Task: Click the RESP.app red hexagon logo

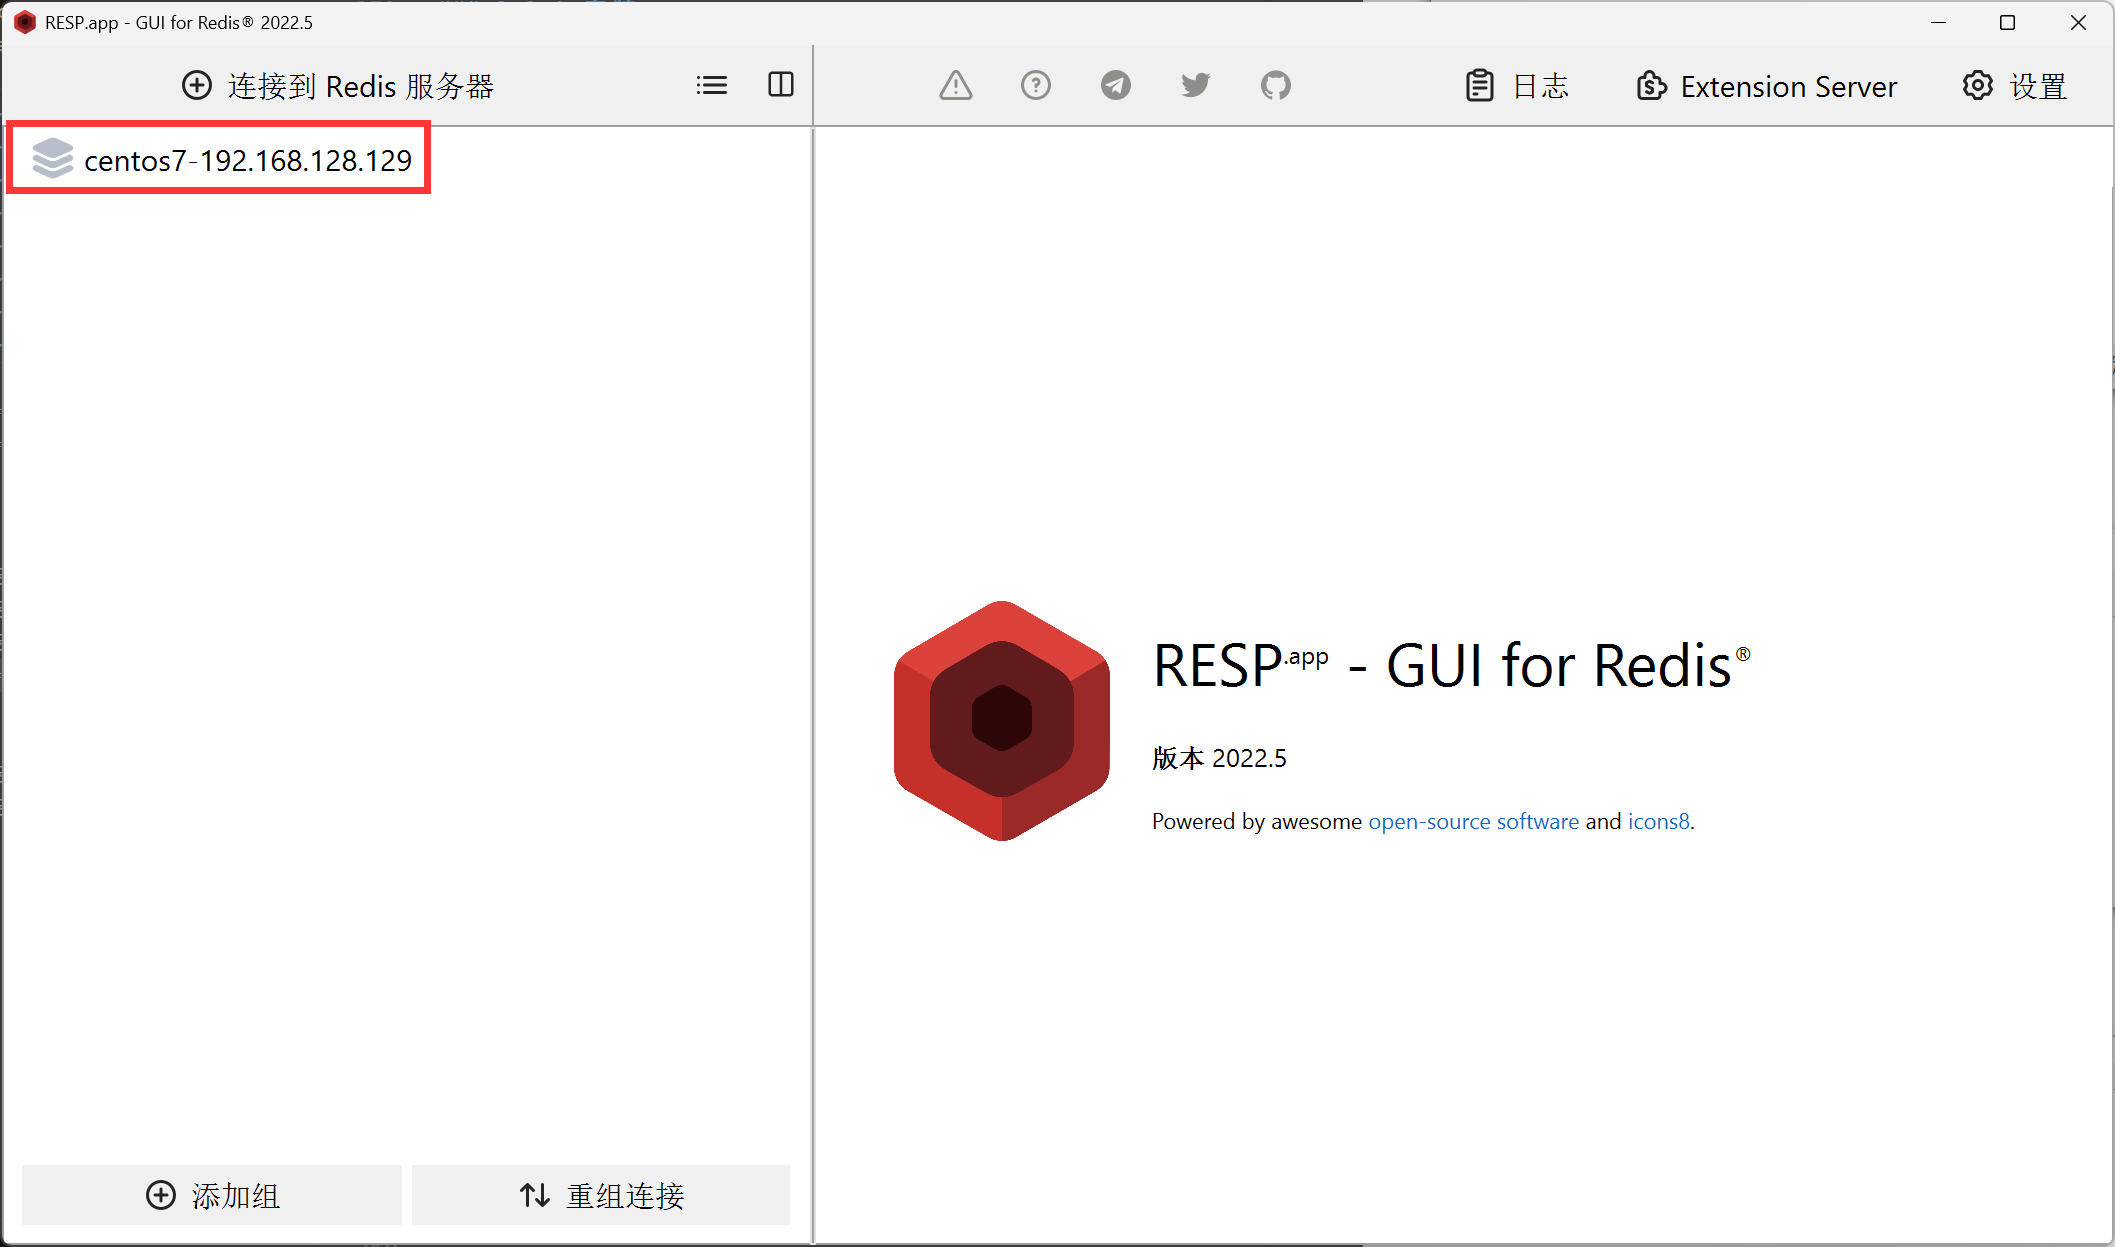Action: [1001, 720]
